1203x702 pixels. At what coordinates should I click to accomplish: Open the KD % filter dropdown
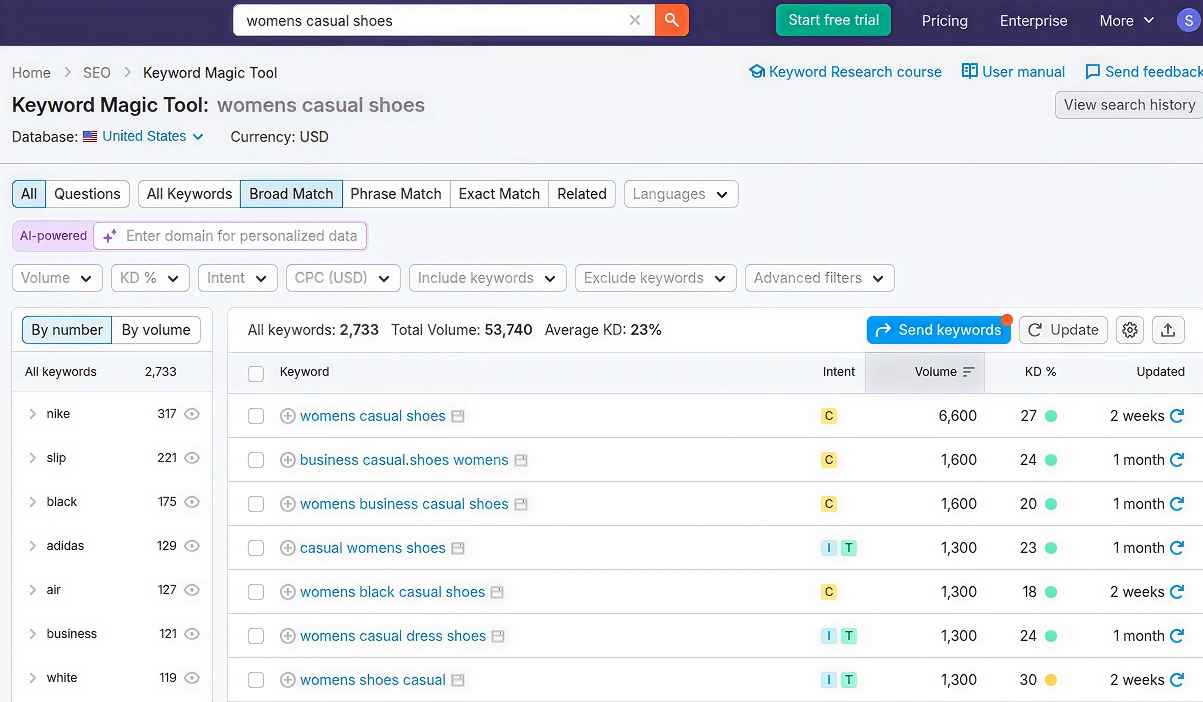tap(150, 278)
